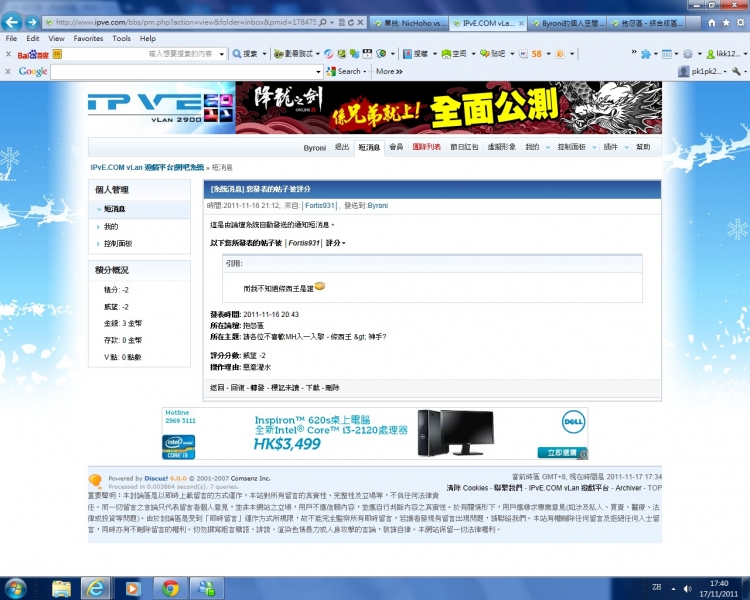
Task: Expand the Google toolbar More chevron
Action: 389,71
